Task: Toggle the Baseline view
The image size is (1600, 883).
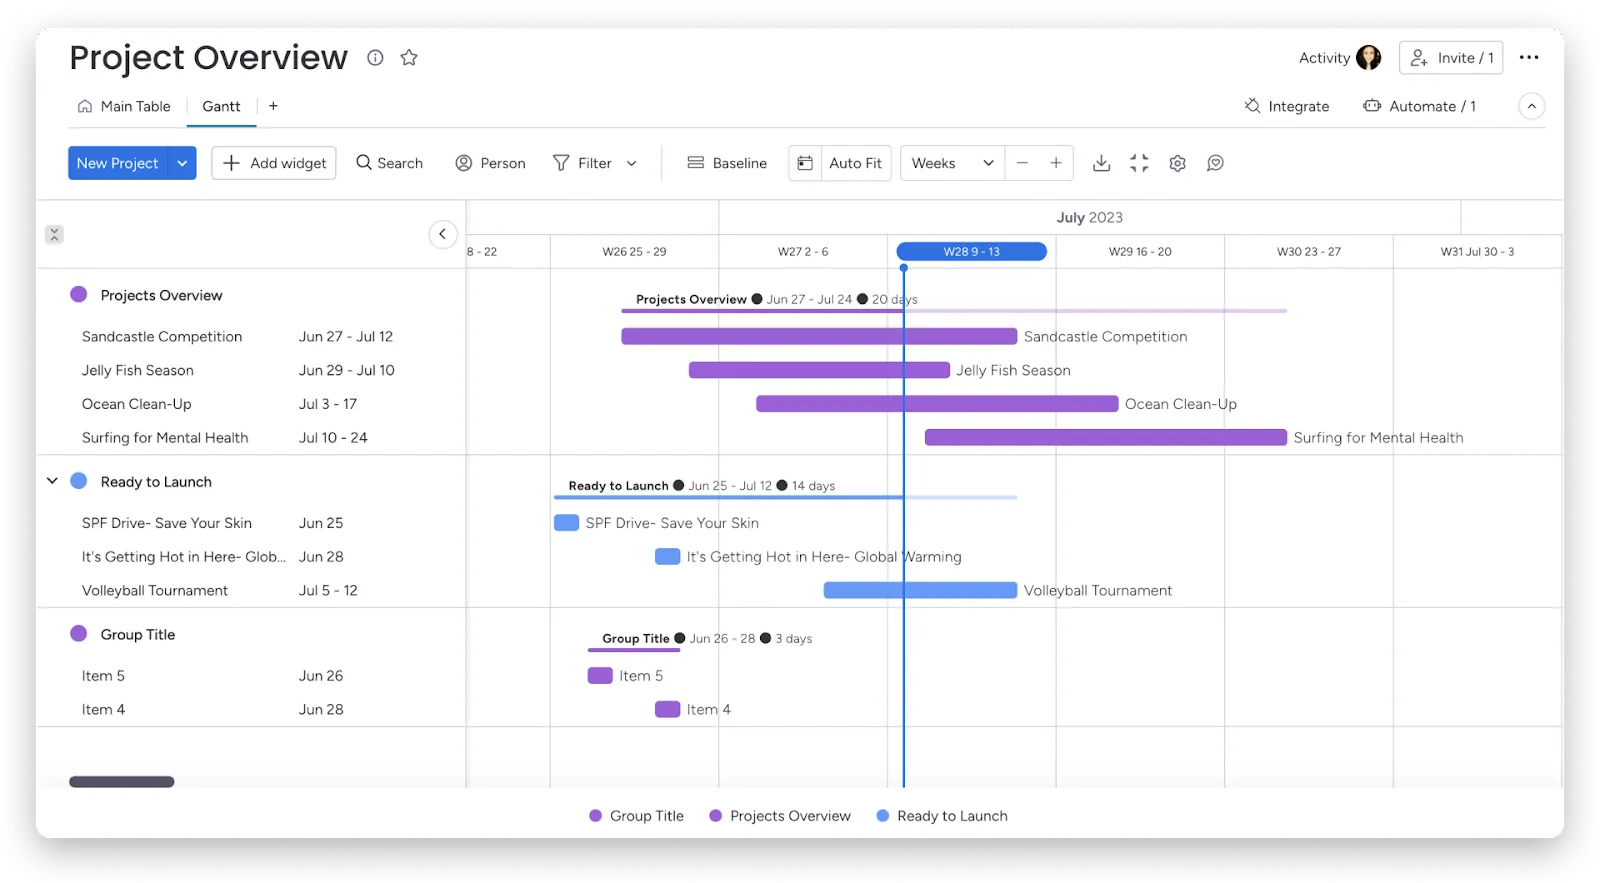Action: pyautogui.click(x=727, y=163)
